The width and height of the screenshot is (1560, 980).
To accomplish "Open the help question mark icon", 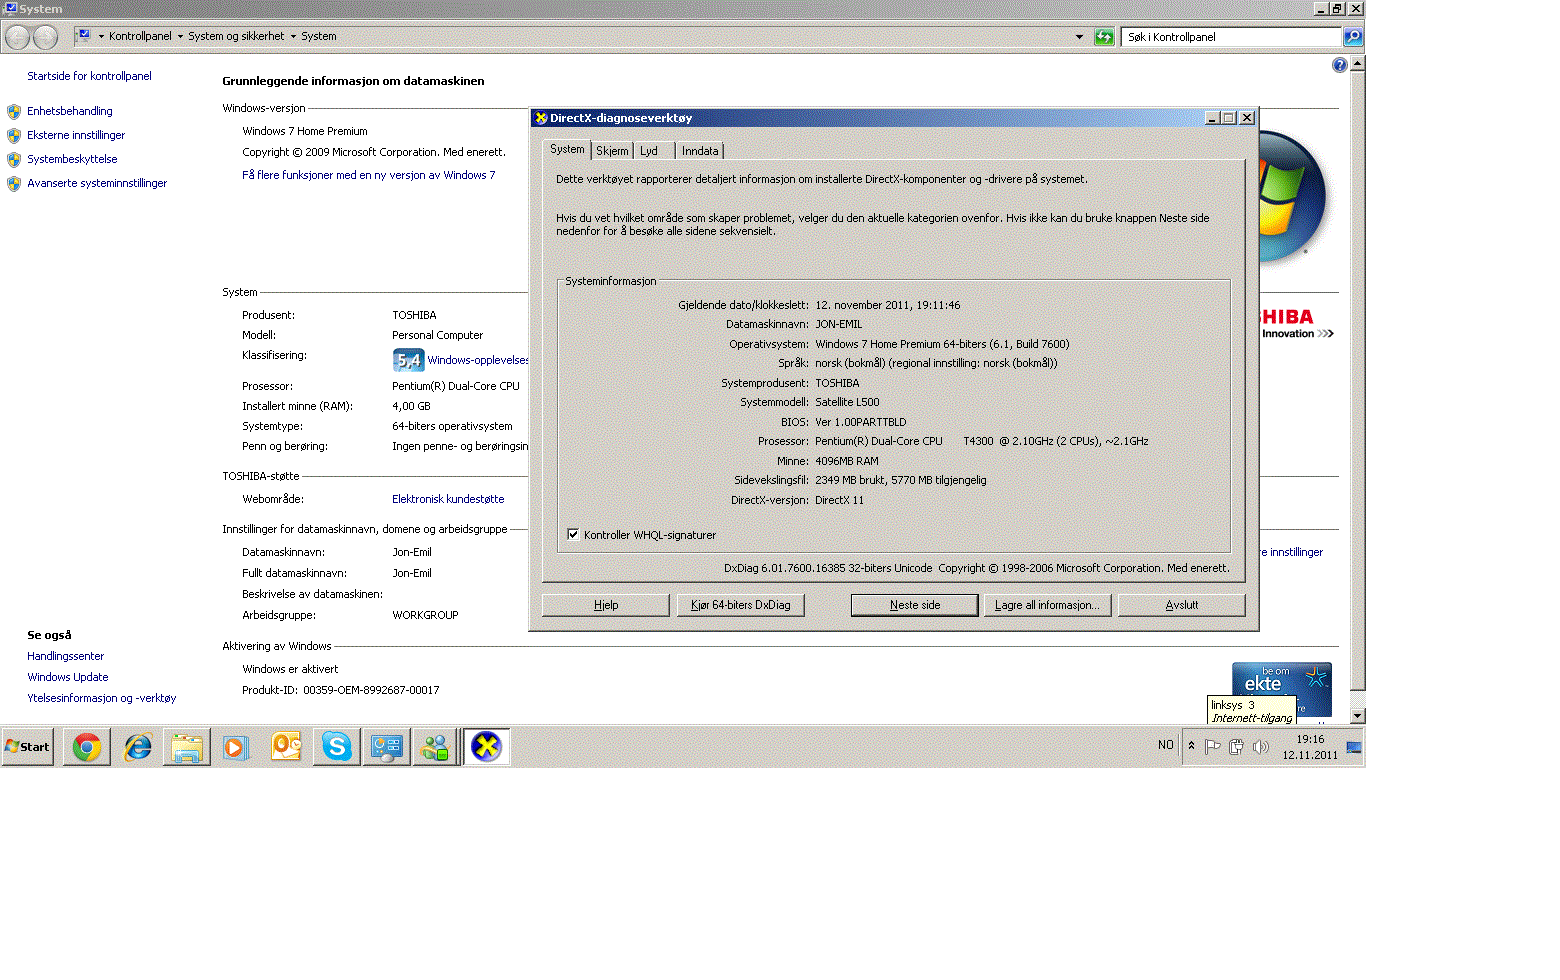I will click(x=1340, y=65).
